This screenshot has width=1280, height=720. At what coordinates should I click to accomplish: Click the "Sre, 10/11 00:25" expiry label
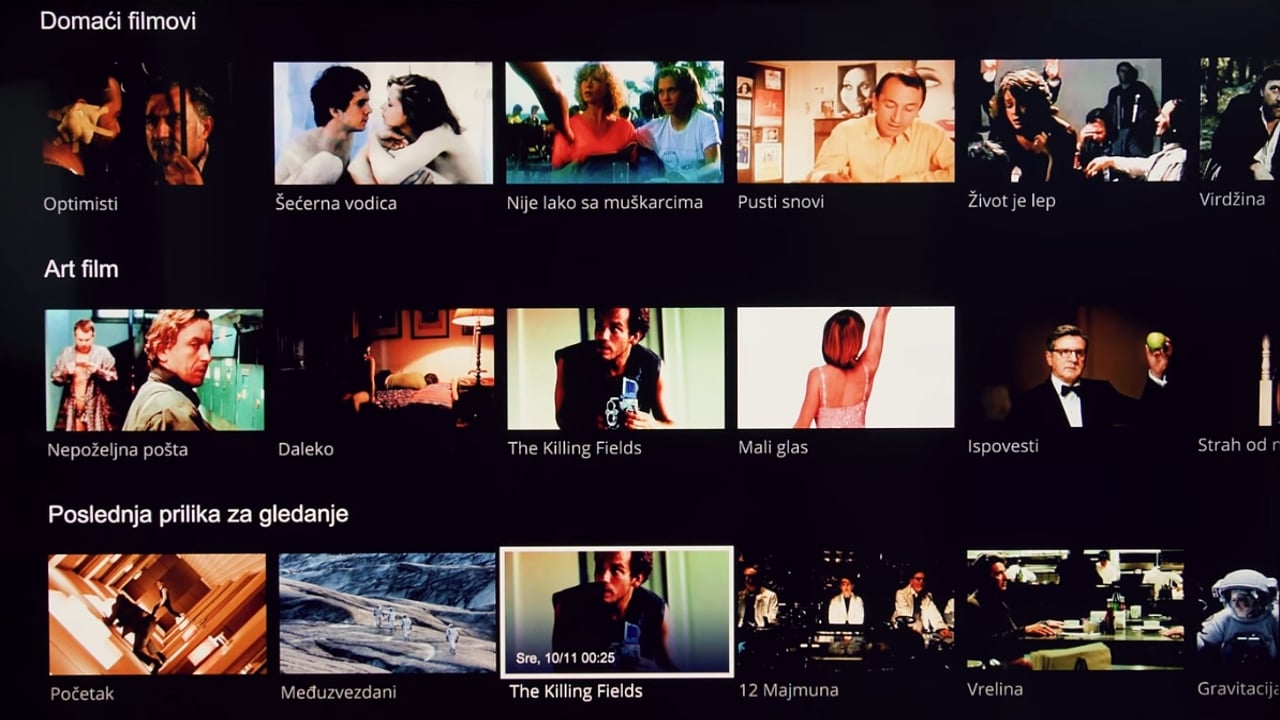(565, 658)
